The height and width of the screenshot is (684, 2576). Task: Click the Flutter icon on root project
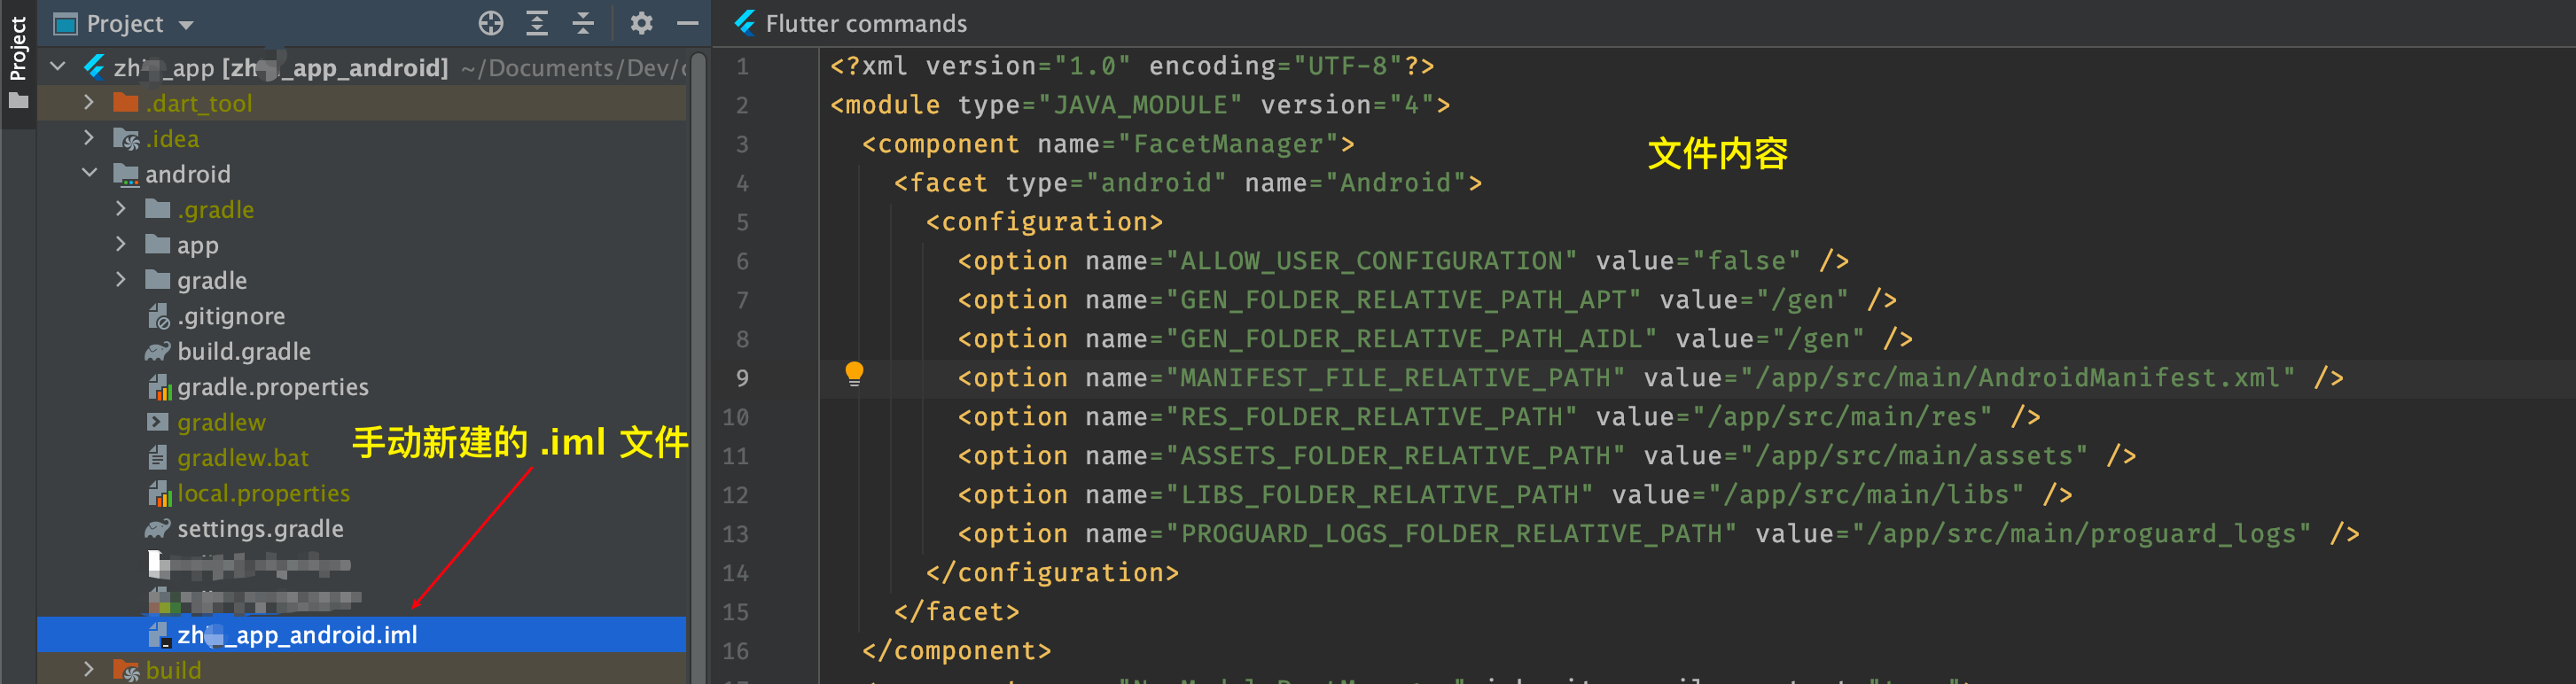point(95,67)
